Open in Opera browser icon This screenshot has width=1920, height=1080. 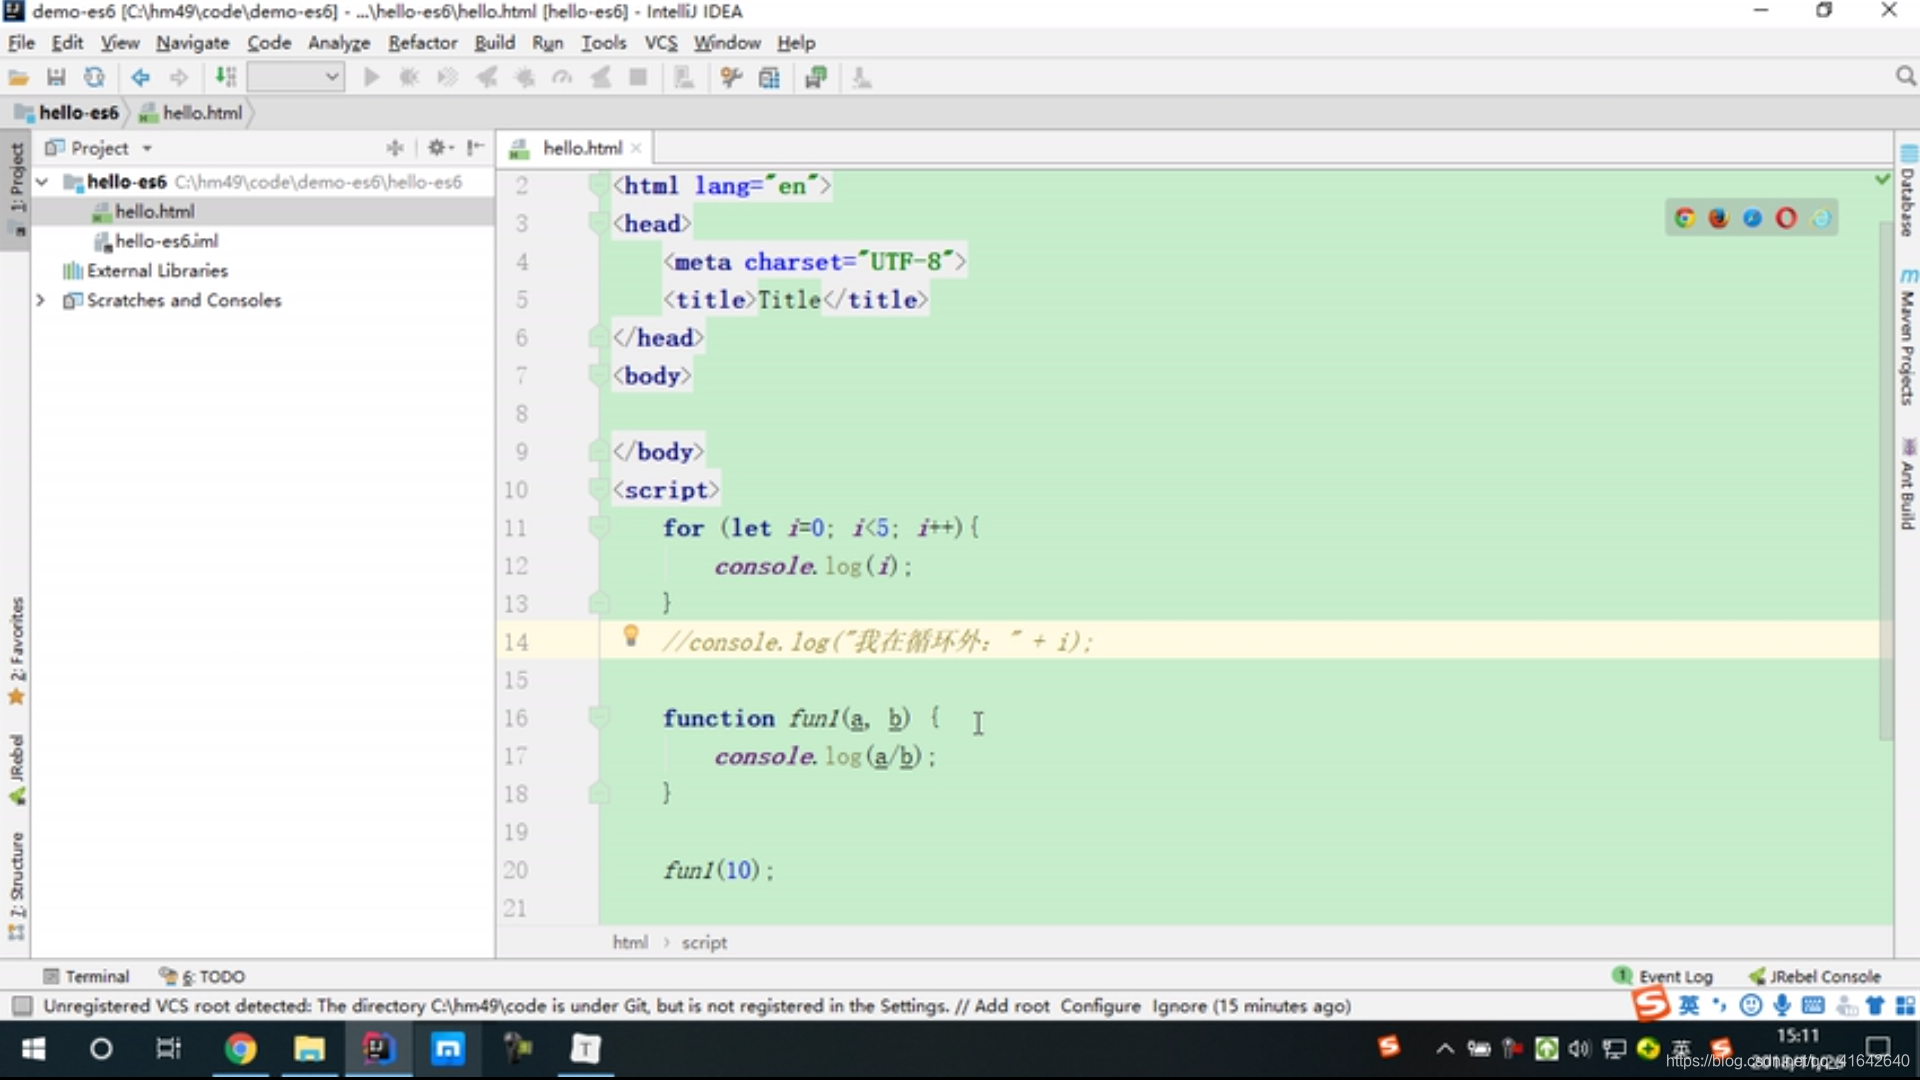click(1787, 218)
